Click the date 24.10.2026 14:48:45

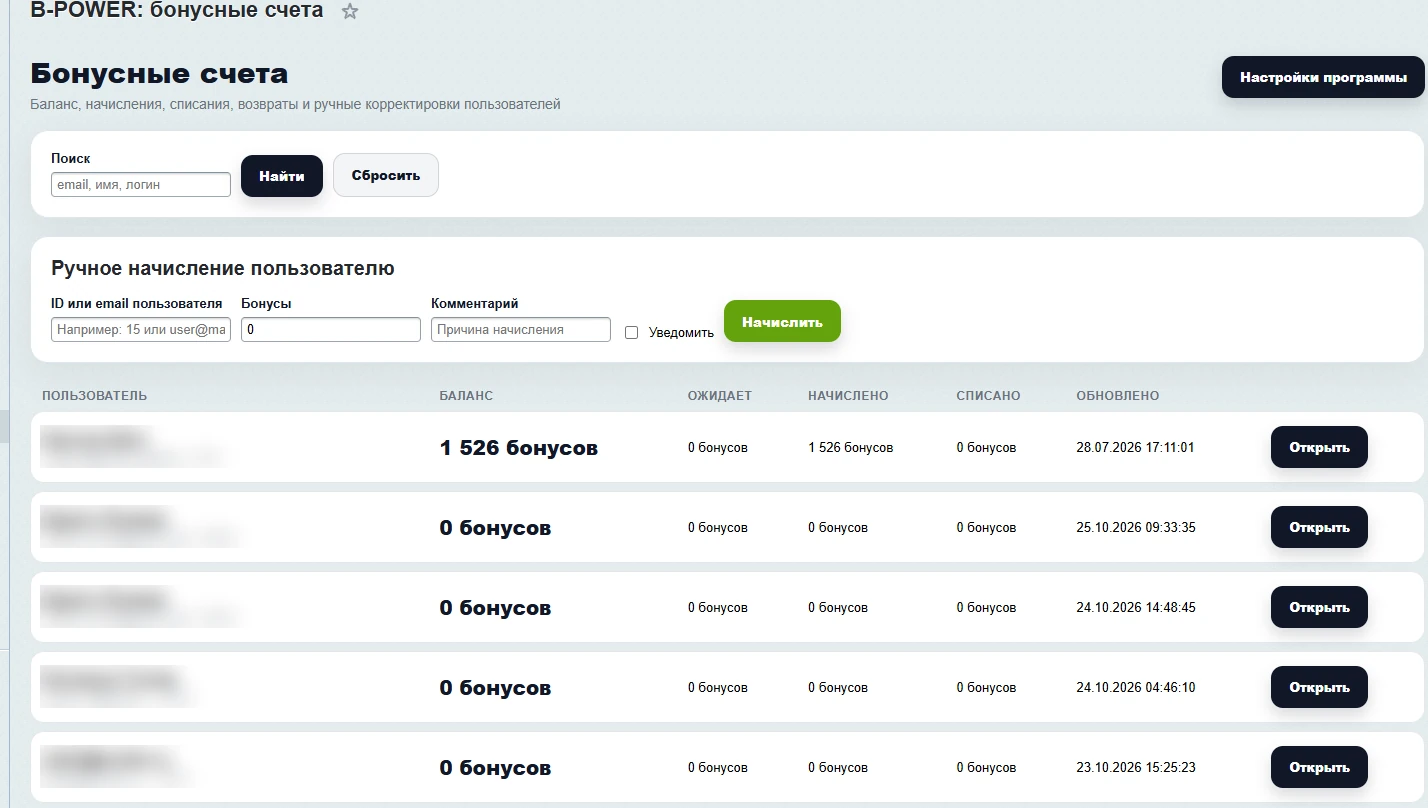tap(1136, 608)
